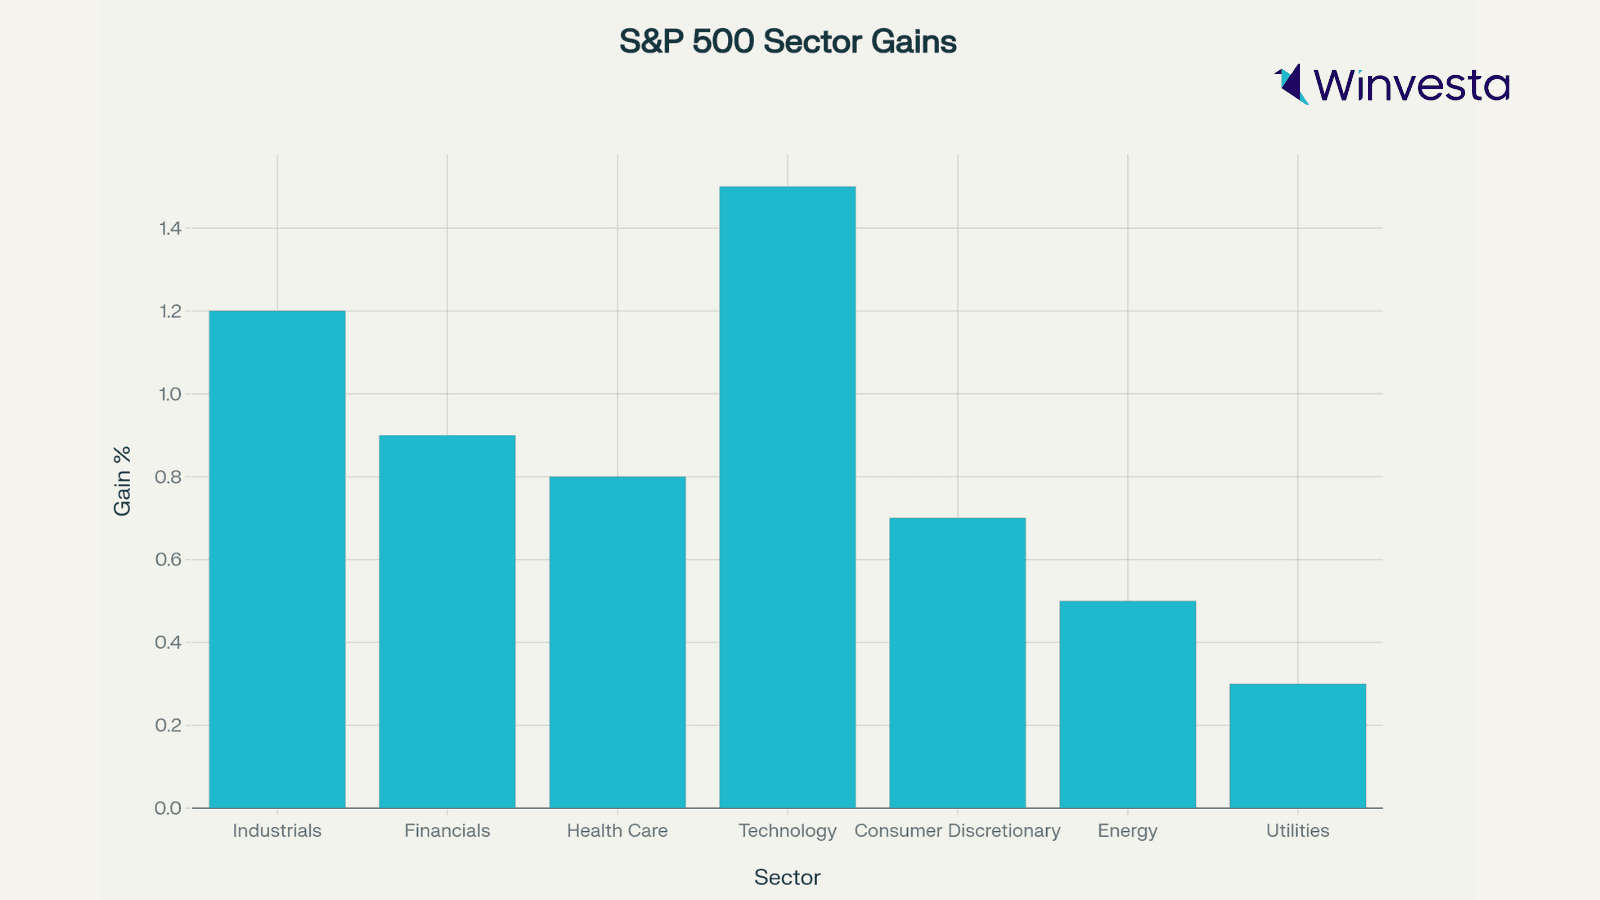Click the Utilities axis label
Screen dimensions: 1600x900
[1297, 831]
